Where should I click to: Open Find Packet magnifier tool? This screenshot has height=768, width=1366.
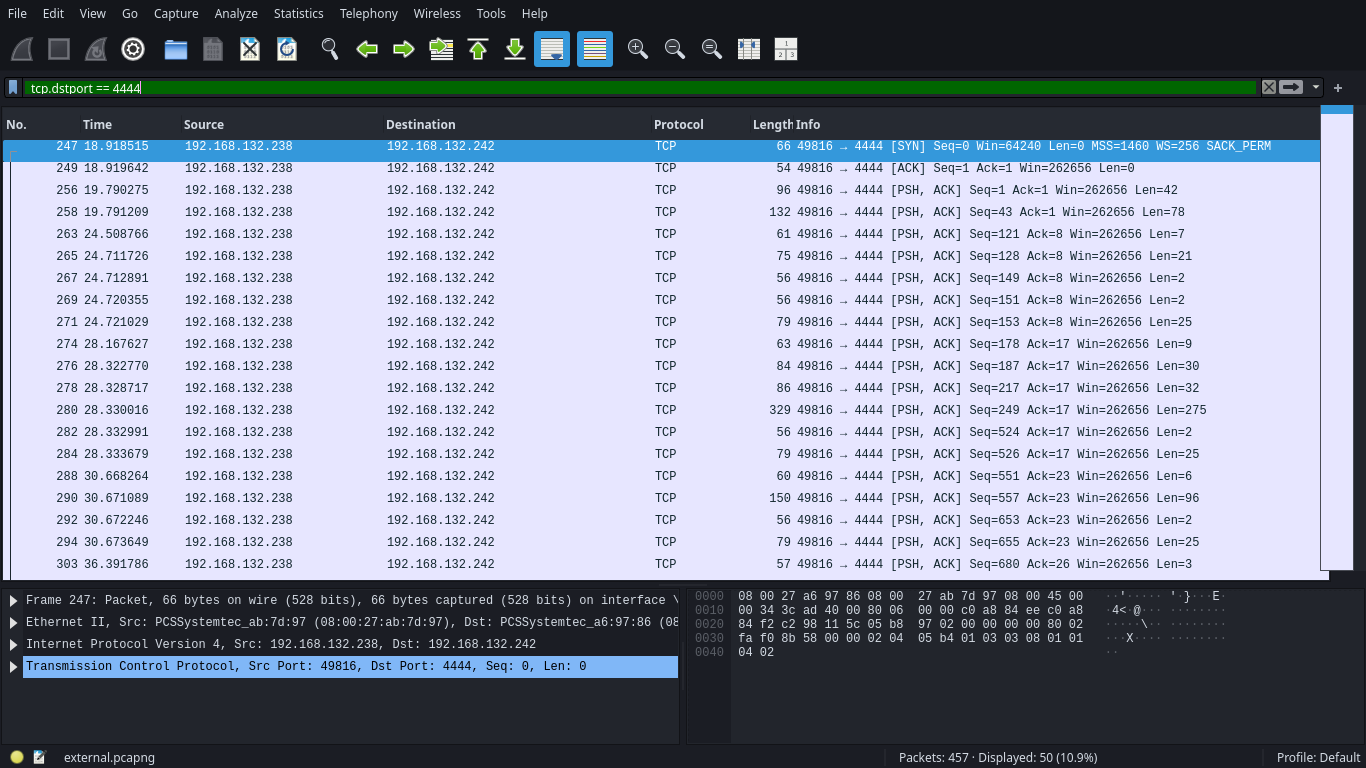[x=330, y=49]
